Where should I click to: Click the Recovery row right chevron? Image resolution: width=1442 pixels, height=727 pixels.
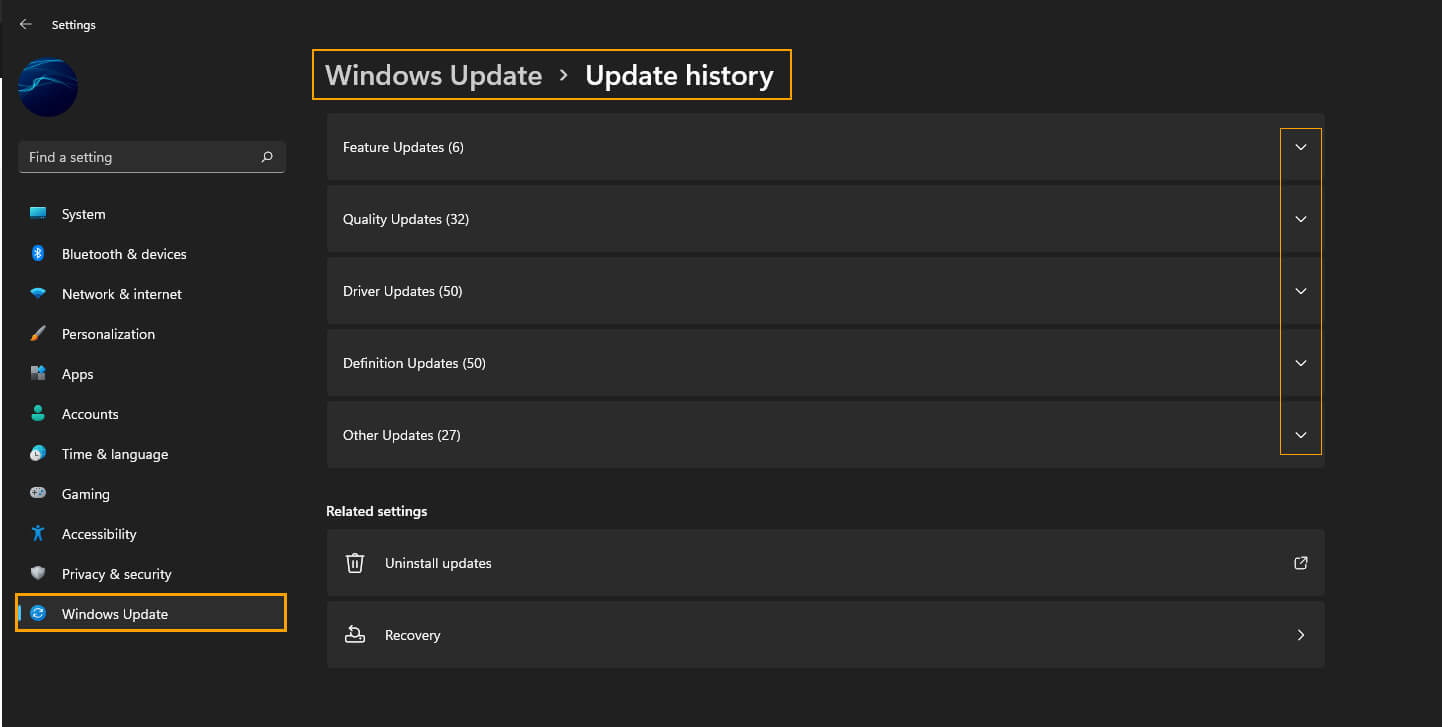point(1301,635)
